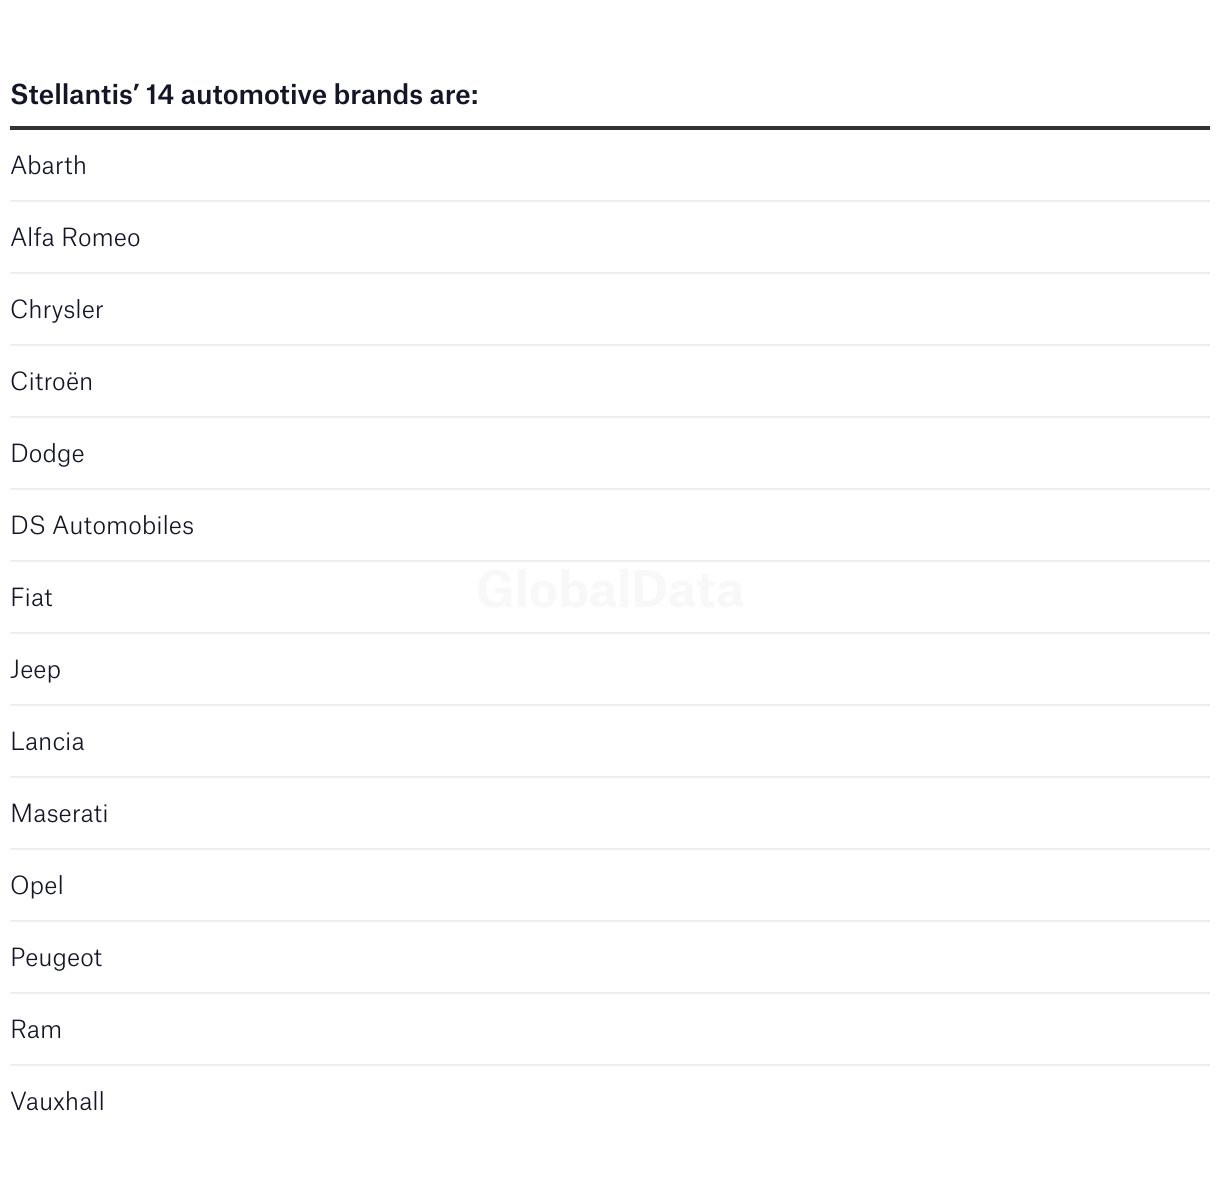Select DS Automobiles in the list
Screen dimensions: 1220x1178
pos(610,525)
